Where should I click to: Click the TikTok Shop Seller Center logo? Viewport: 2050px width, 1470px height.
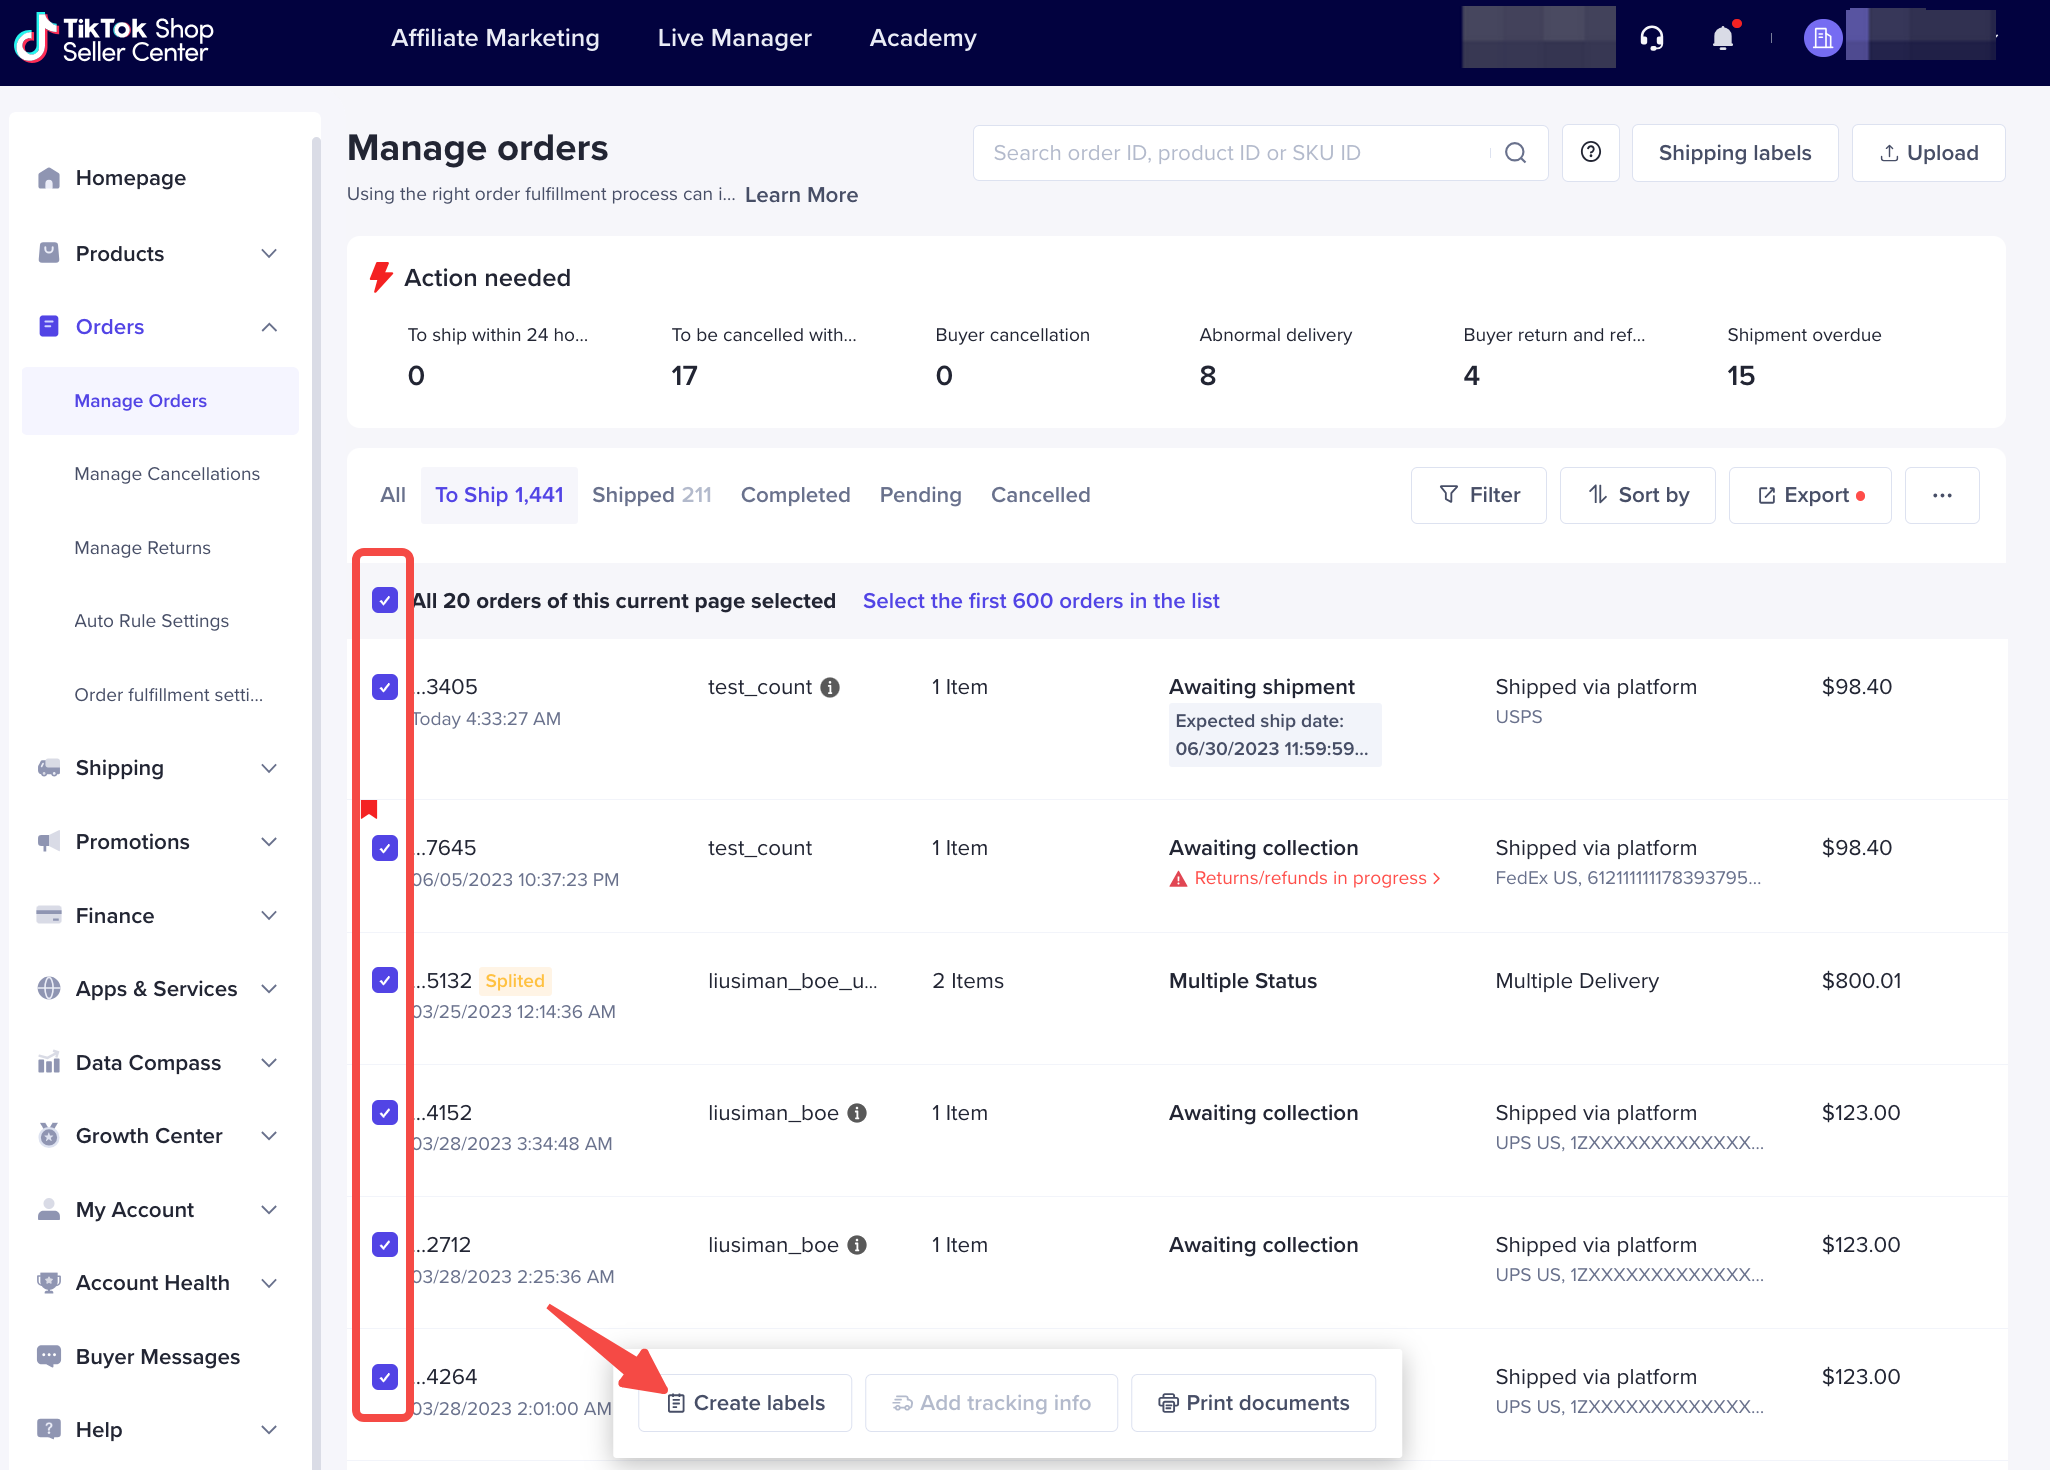(x=113, y=38)
